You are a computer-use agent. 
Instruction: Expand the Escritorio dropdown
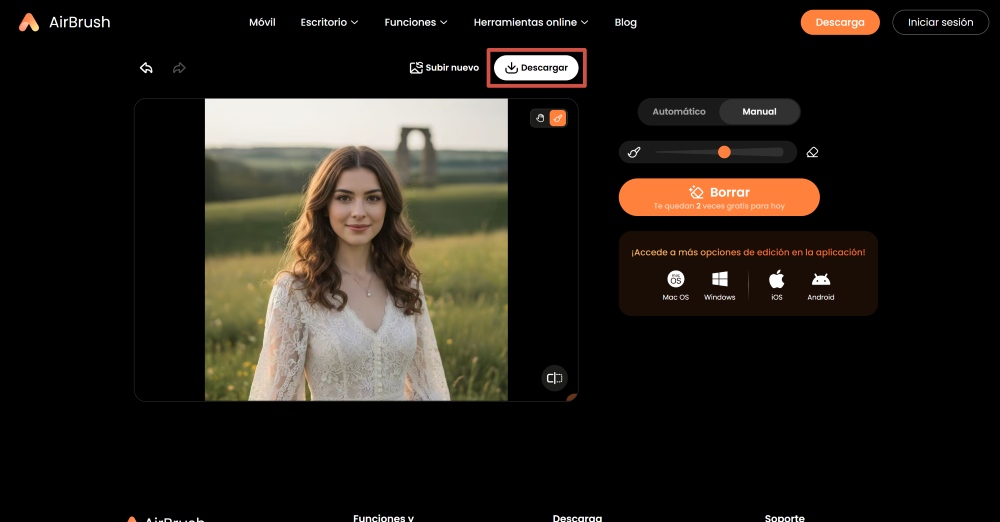(x=329, y=22)
